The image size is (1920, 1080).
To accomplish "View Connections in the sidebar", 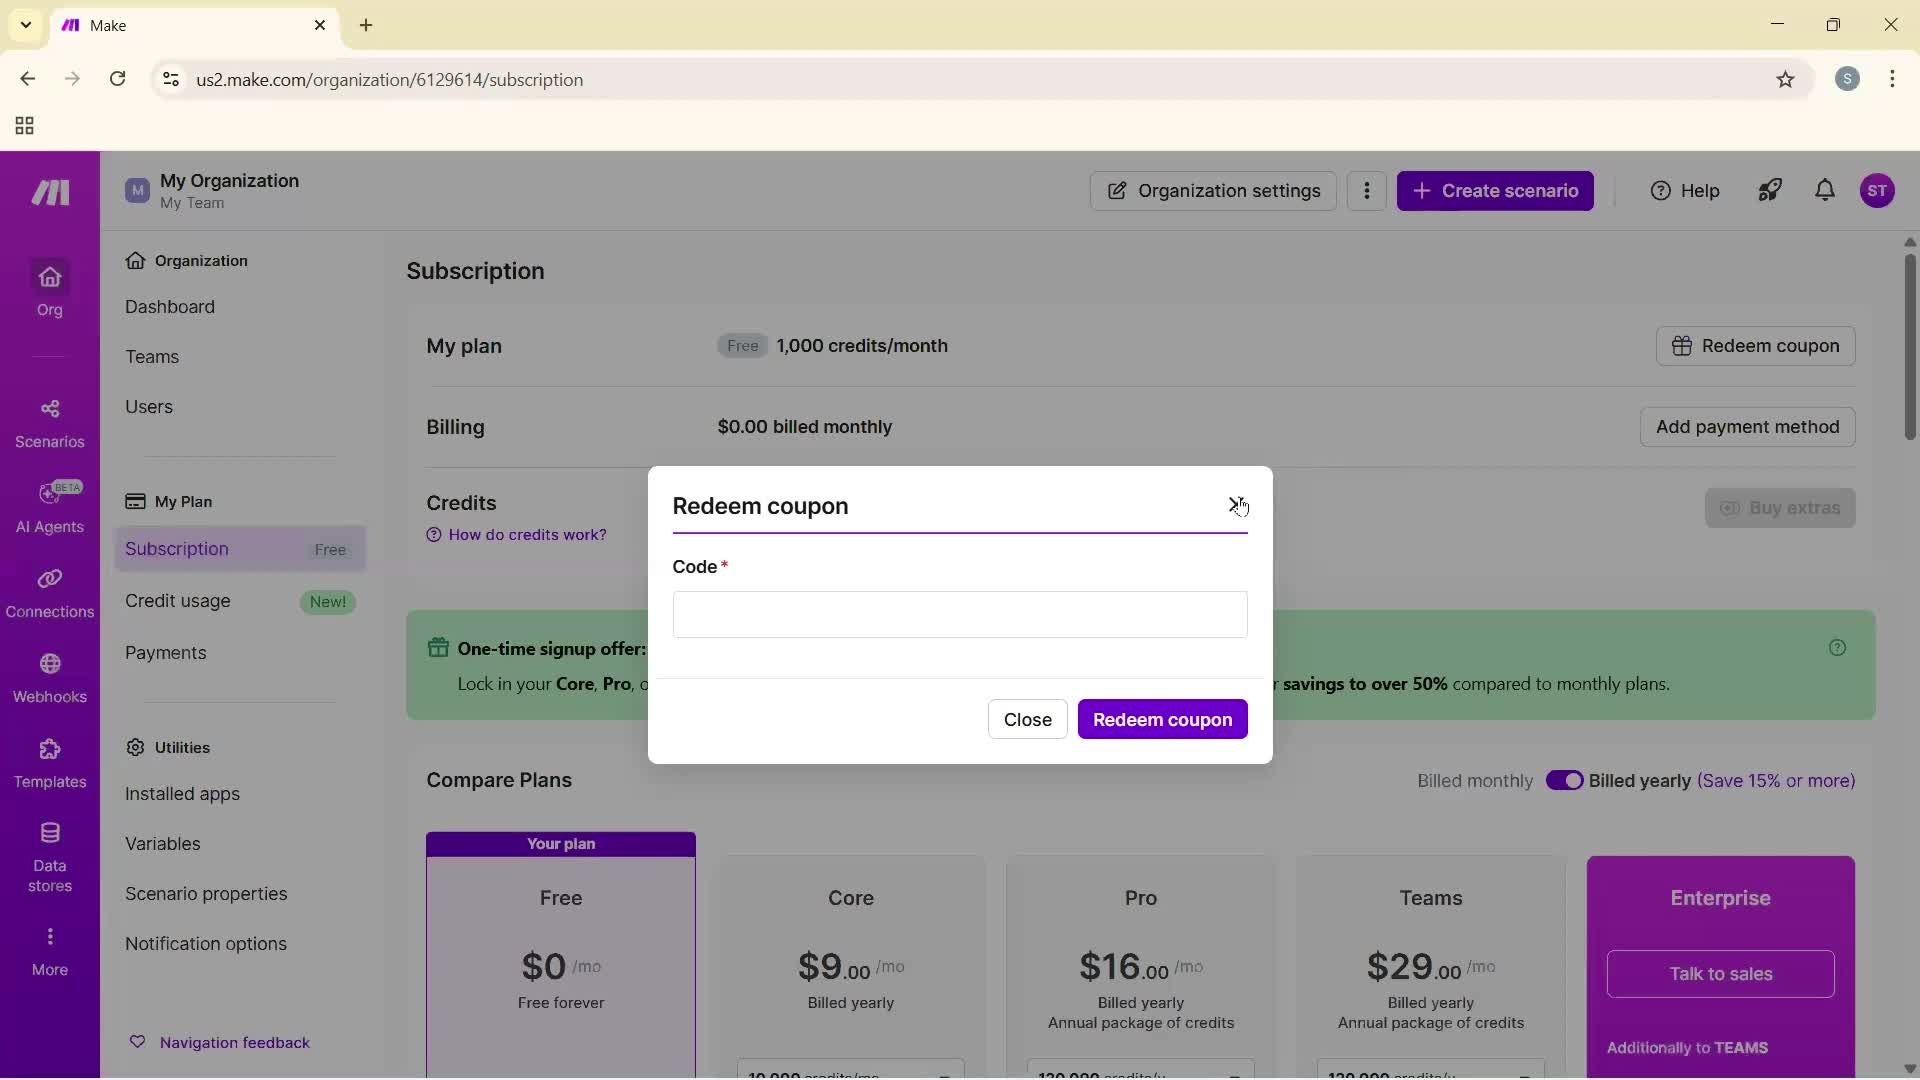I will pos(49,594).
